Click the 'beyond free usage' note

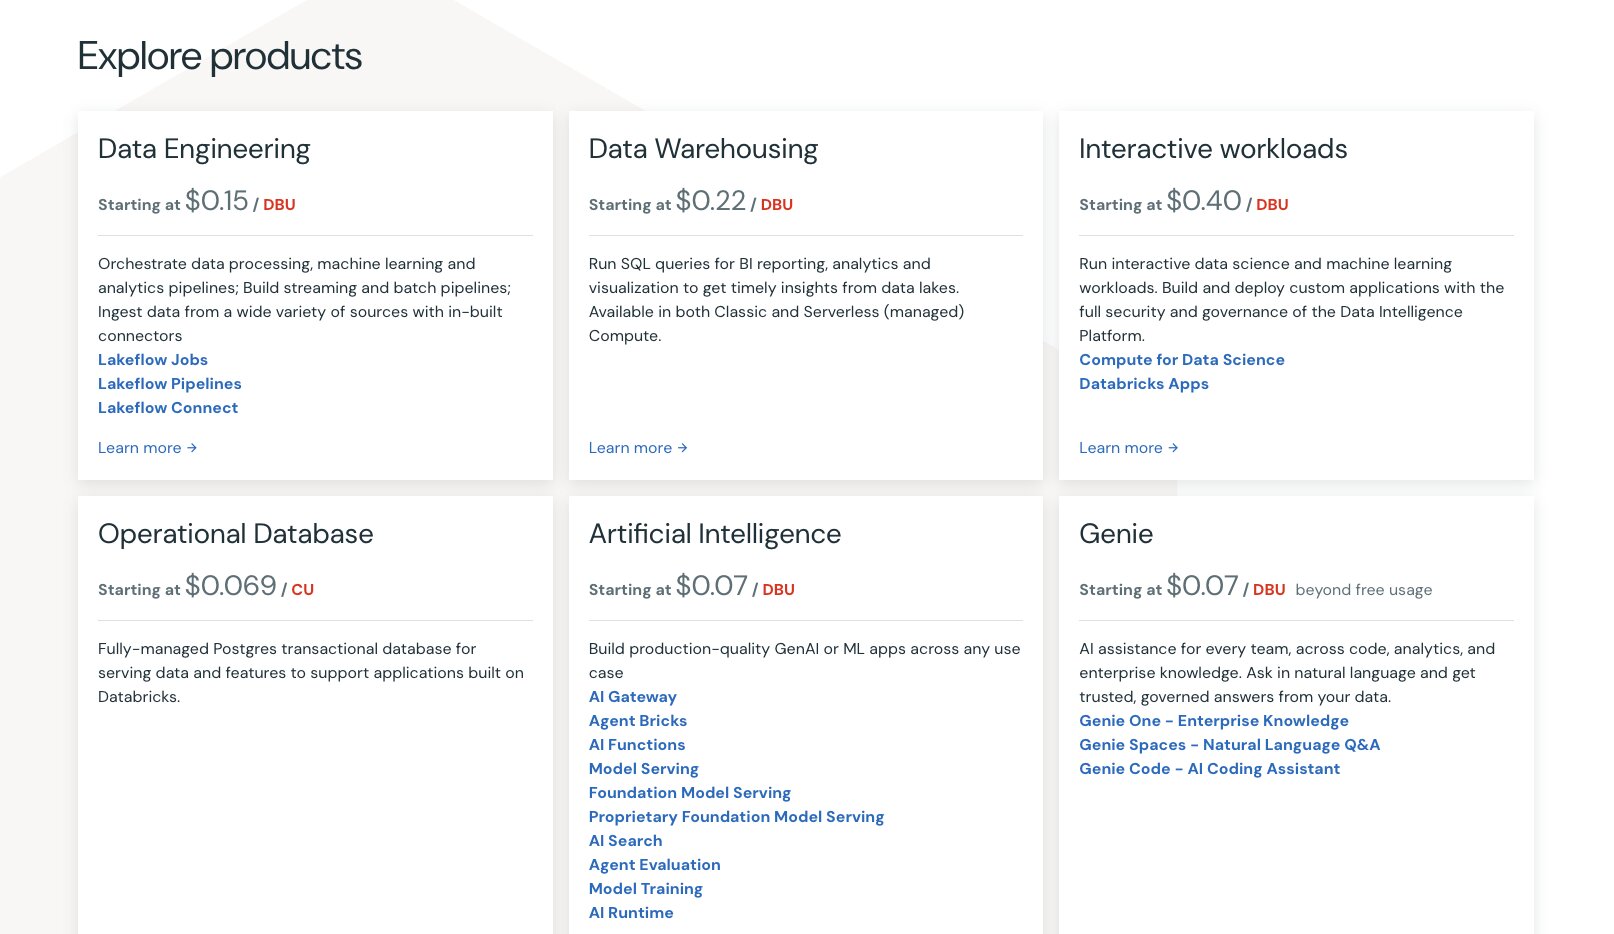coord(1364,590)
